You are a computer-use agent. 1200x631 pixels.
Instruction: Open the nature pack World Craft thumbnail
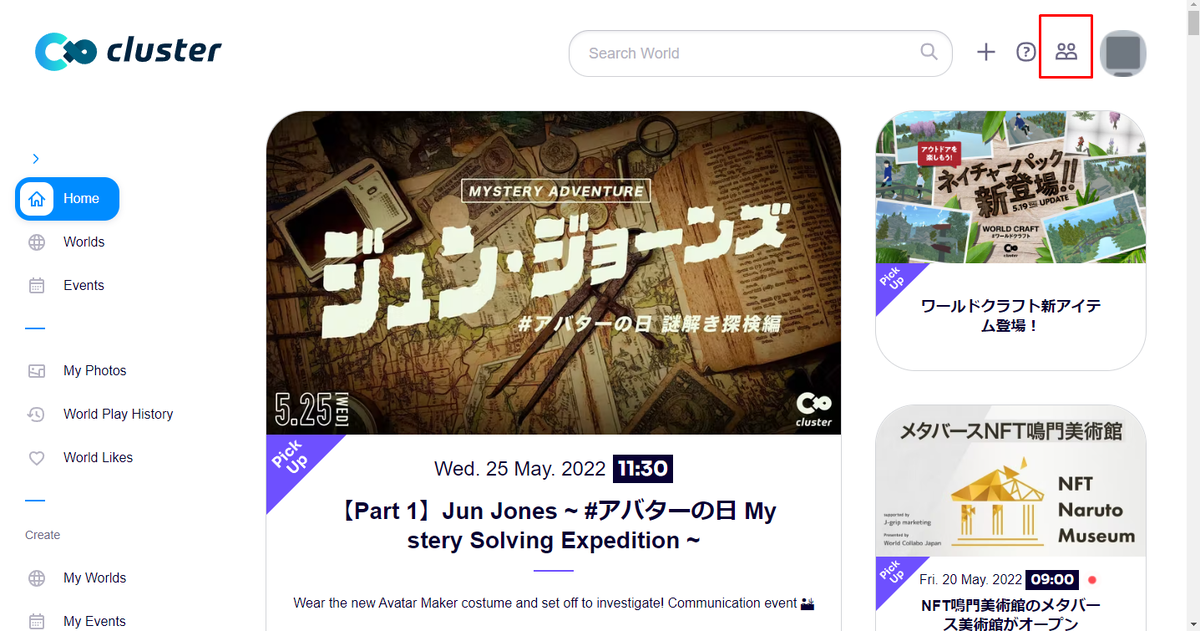tap(1010, 187)
